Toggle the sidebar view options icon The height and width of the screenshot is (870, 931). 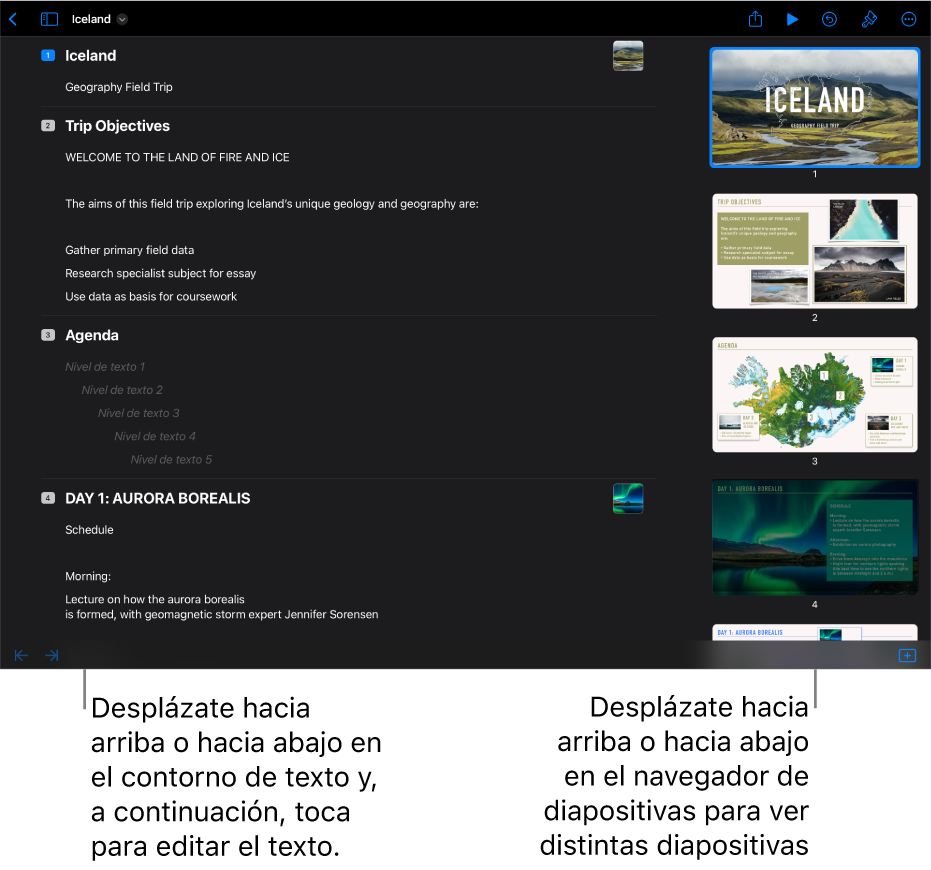click(49, 19)
